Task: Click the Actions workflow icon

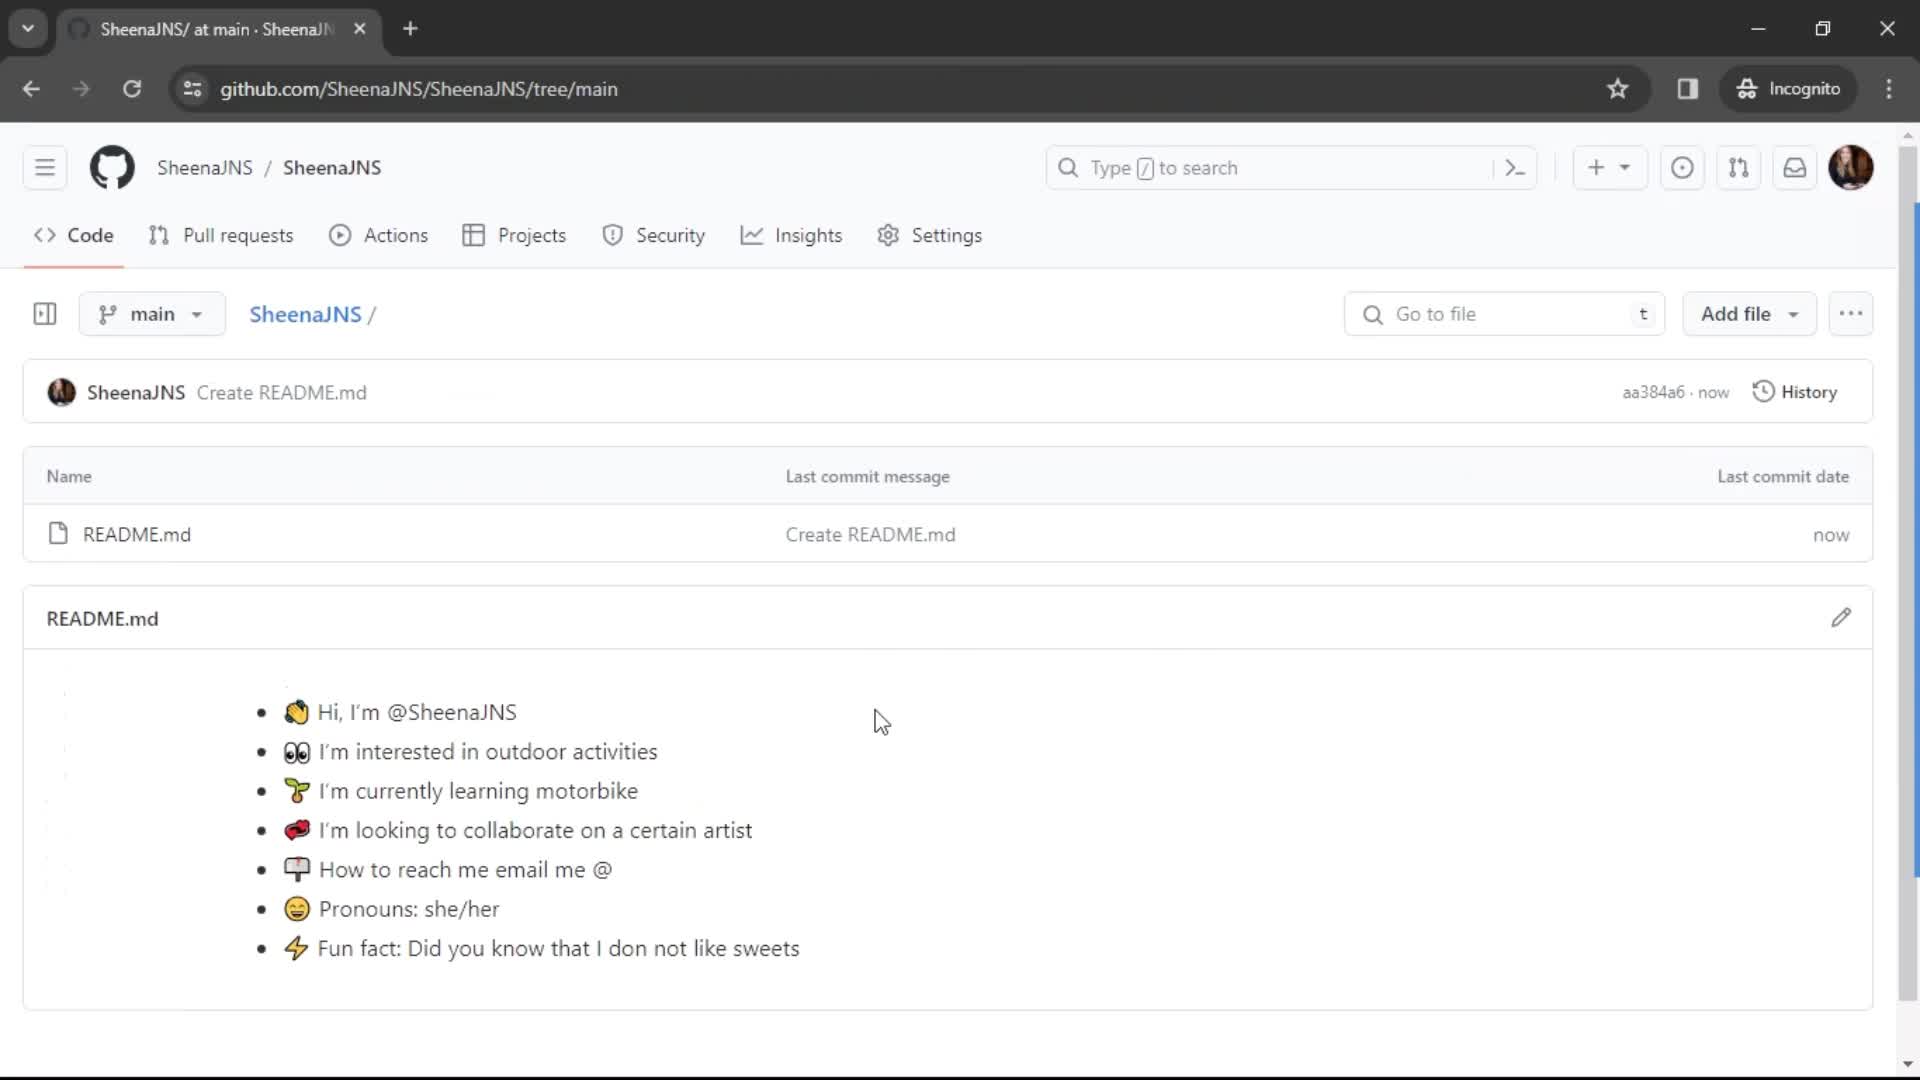Action: [x=342, y=235]
